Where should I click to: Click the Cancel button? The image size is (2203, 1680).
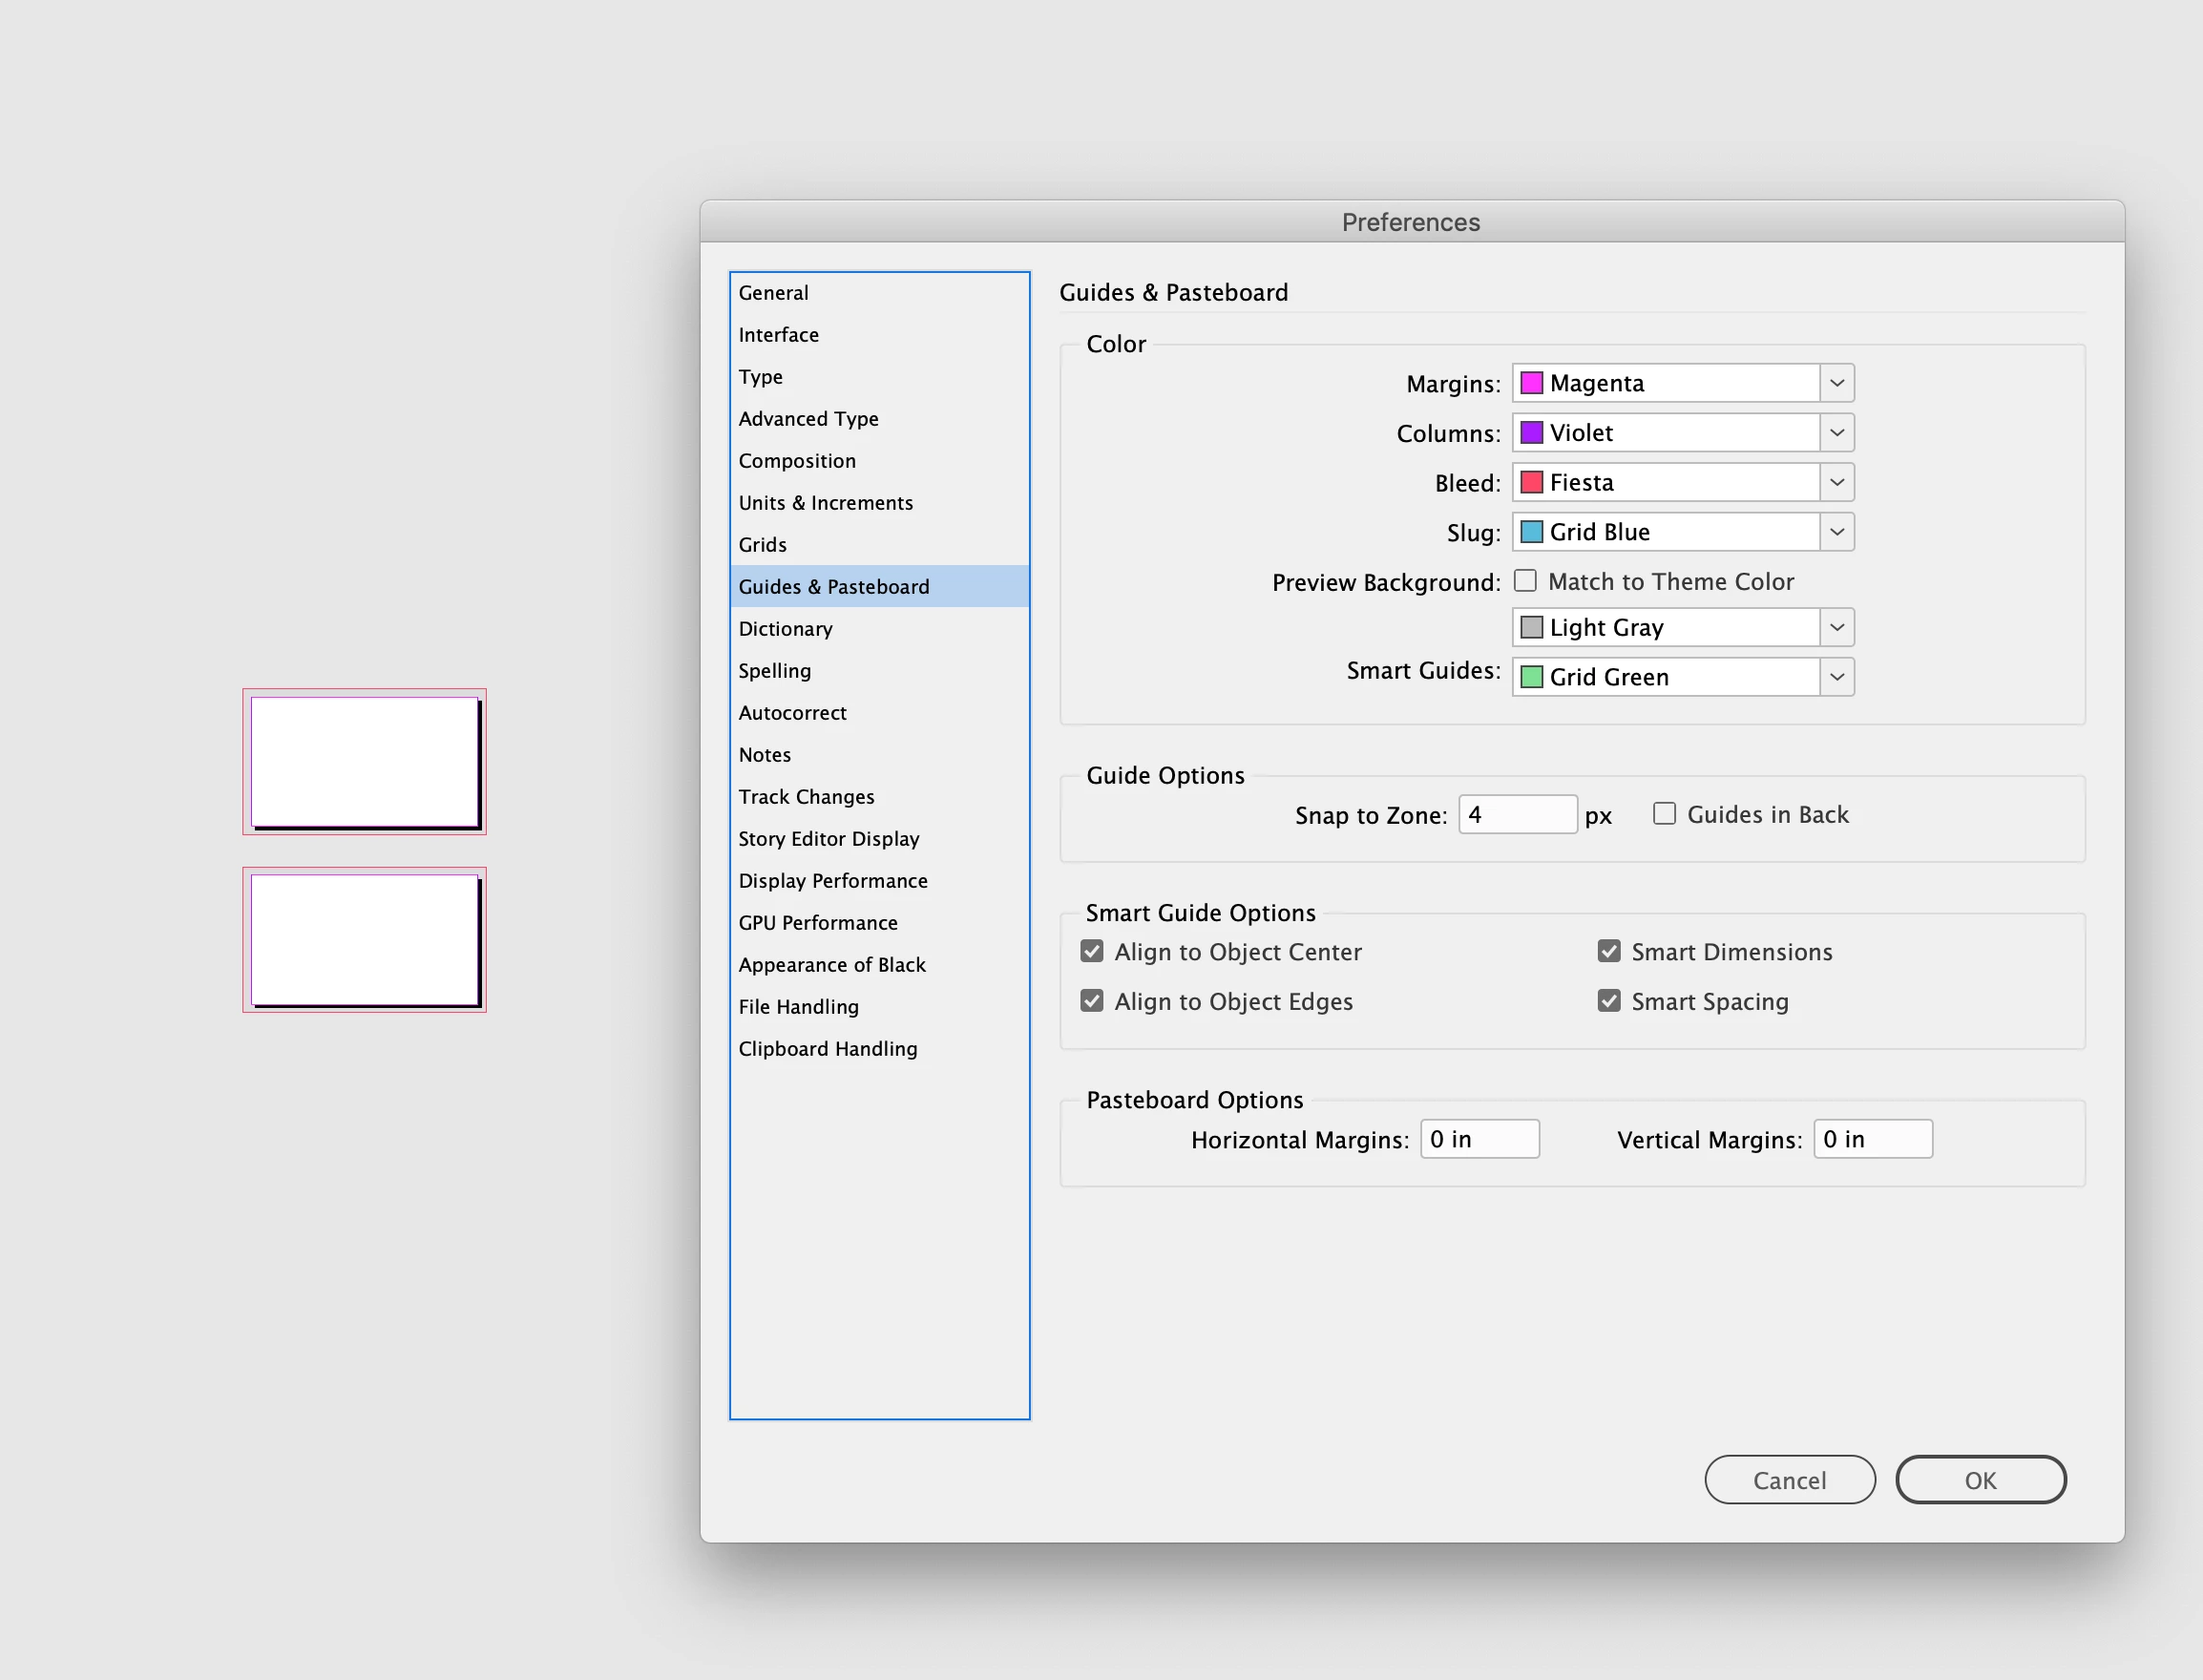pyautogui.click(x=1789, y=1480)
